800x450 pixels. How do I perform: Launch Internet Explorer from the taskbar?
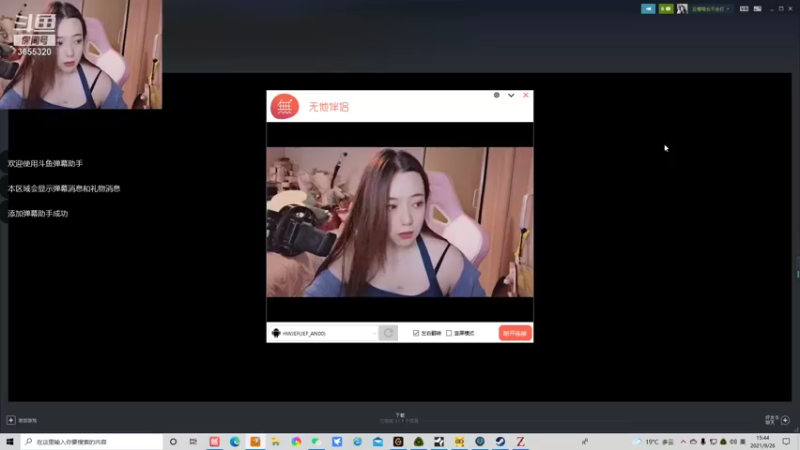click(357, 441)
